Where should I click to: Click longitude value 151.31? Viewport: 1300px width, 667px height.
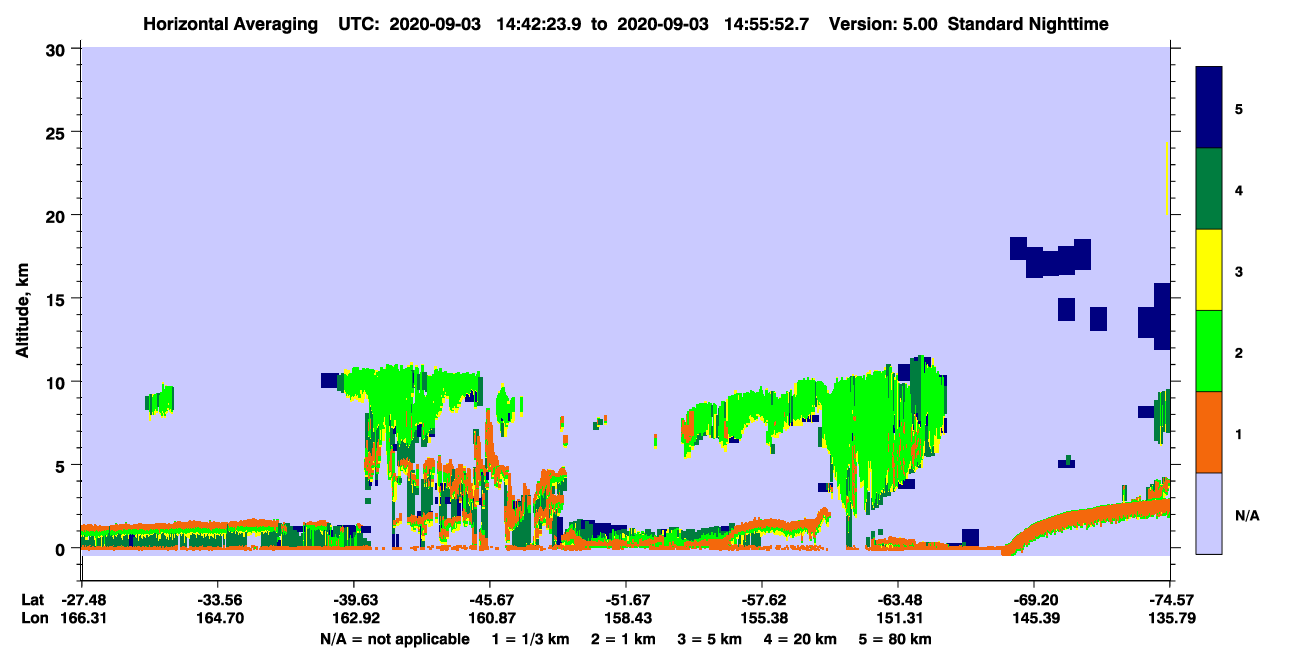click(x=898, y=619)
